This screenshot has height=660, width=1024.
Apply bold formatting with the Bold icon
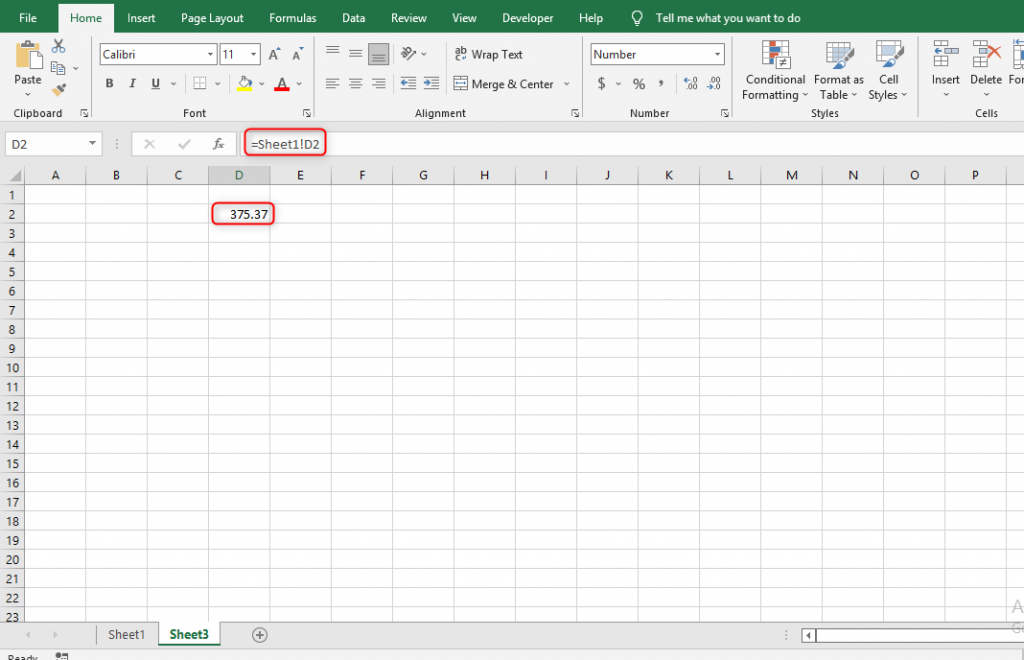click(109, 83)
